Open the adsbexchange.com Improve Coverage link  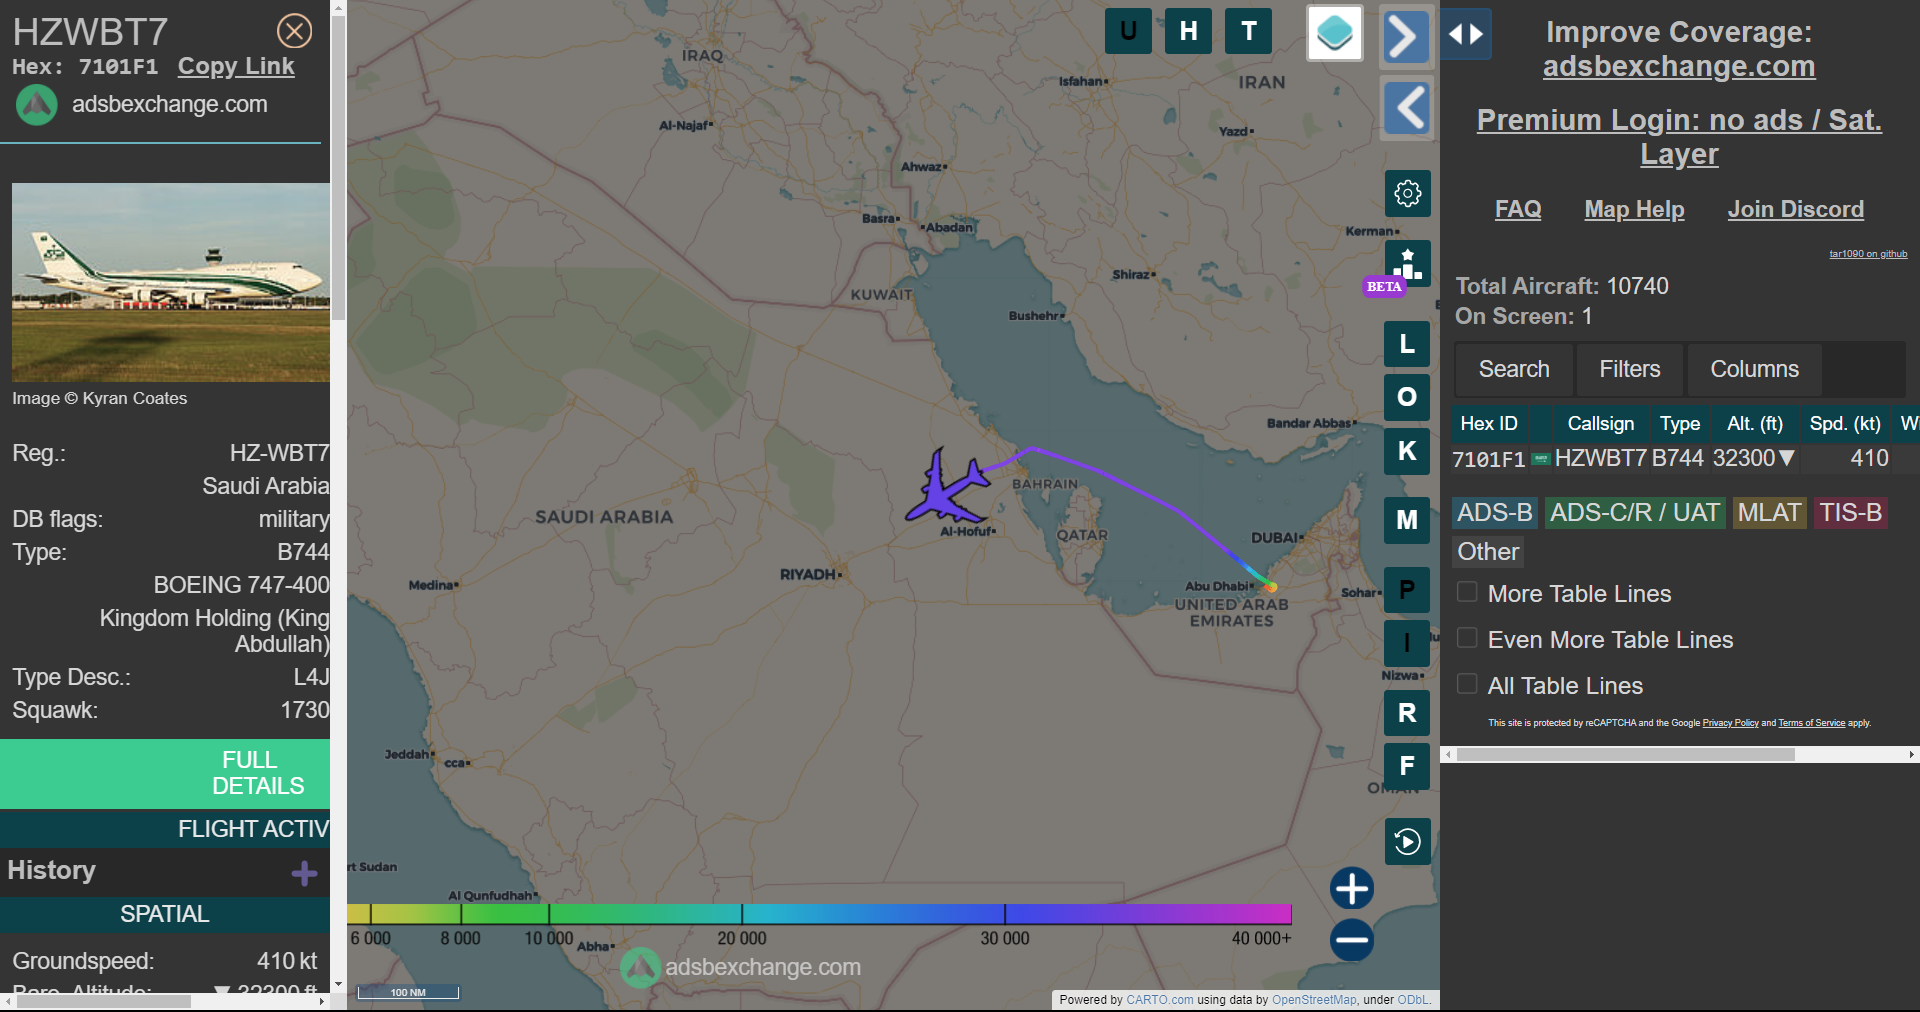point(1679,66)
